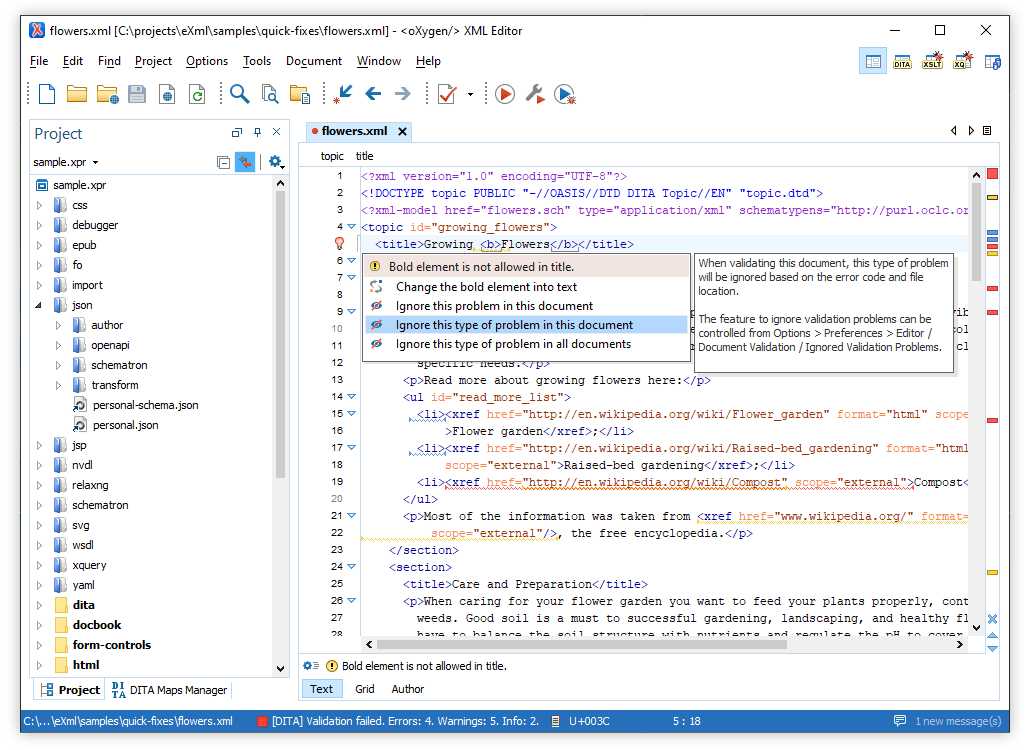Screen dimensions: 1030x750
Task: Expand the openapi folder
Action: pos(58,345)
